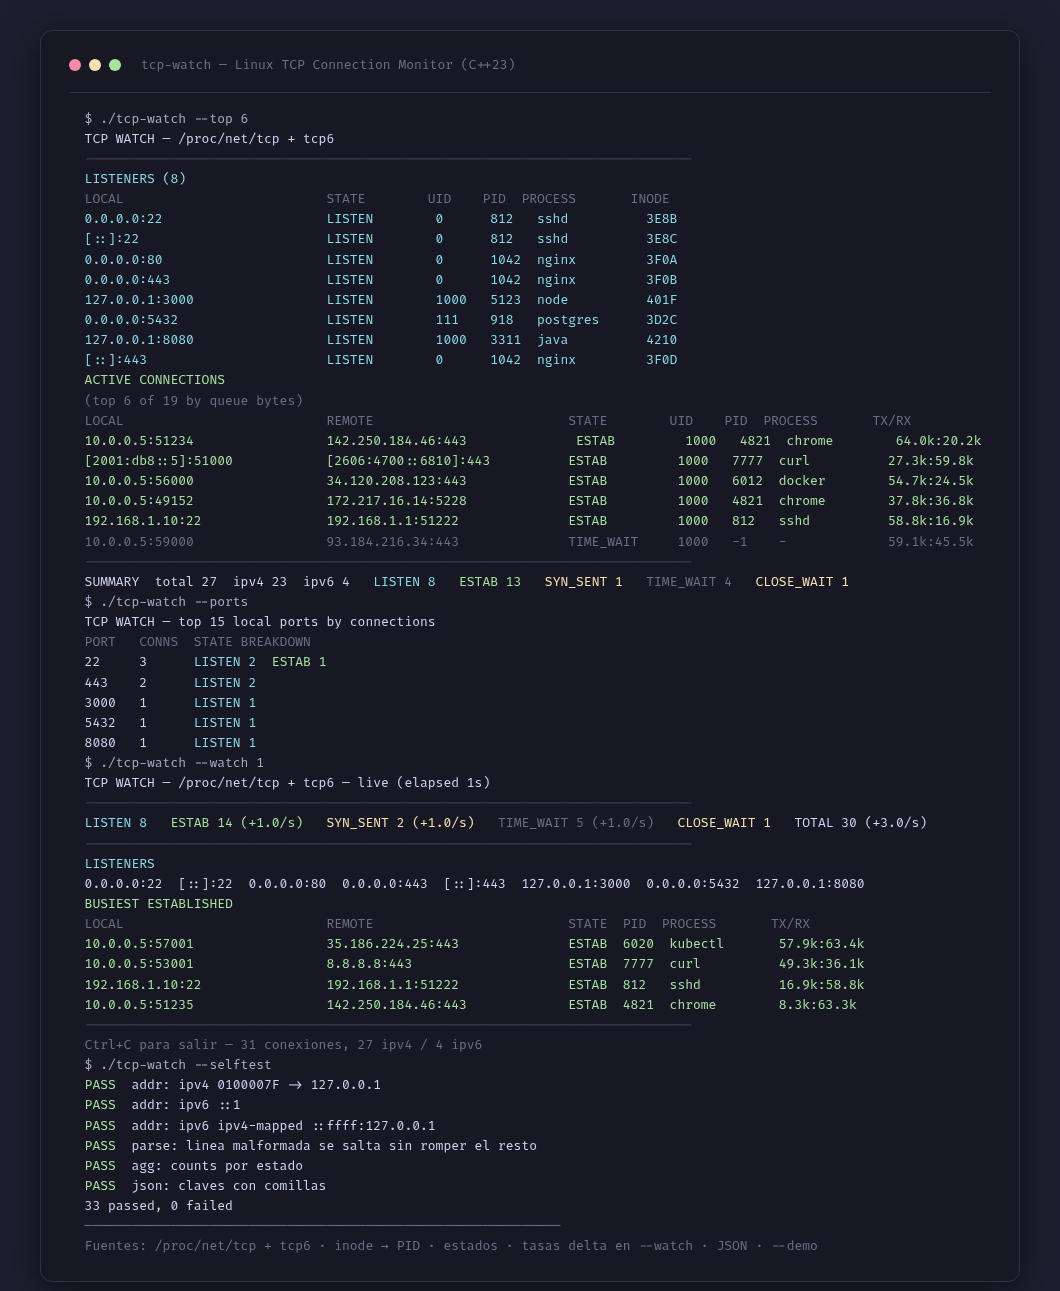Click 'SYN_SENT 1' in the SUMMARY line
This screenshot has width=1060, height=1291.
[583, 582]
